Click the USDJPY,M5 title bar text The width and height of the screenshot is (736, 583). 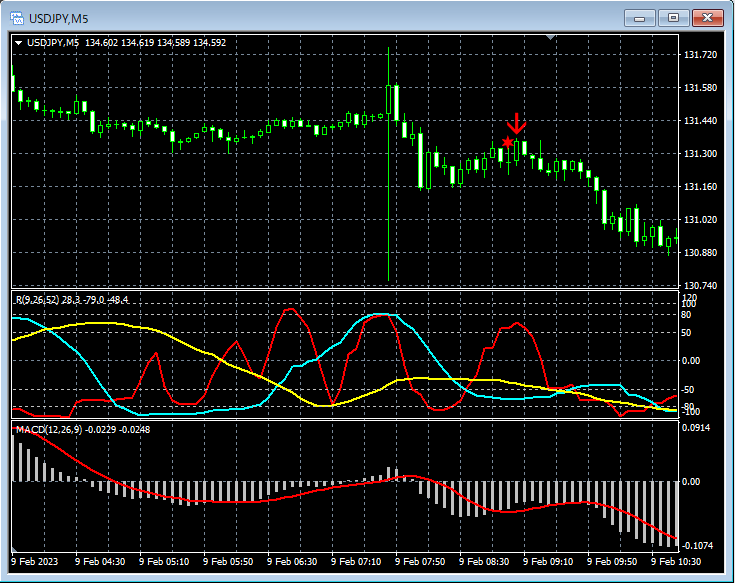point(58,18)
